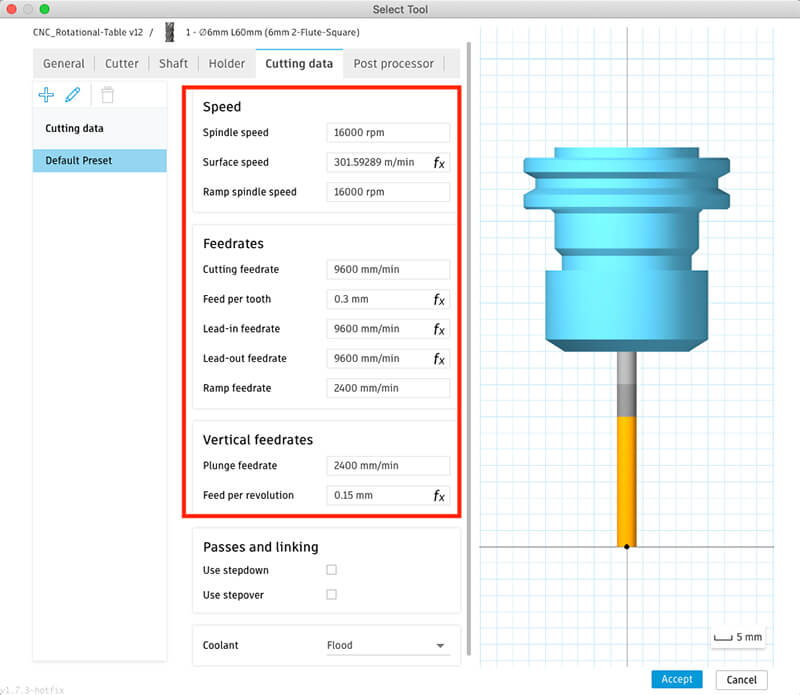Screen dimensions: 800x695
Task: Switch to the Cutter tab
Action: (x=122, y=64)
